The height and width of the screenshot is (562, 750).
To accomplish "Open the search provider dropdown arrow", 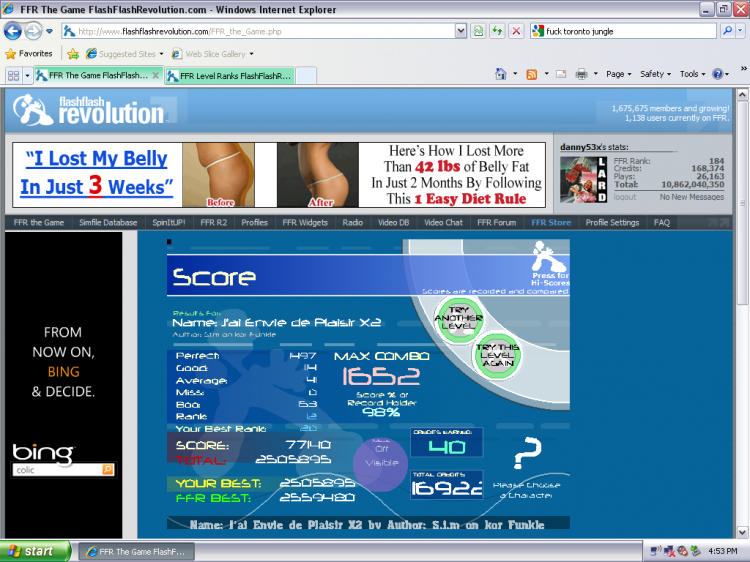I will [740, 32].
